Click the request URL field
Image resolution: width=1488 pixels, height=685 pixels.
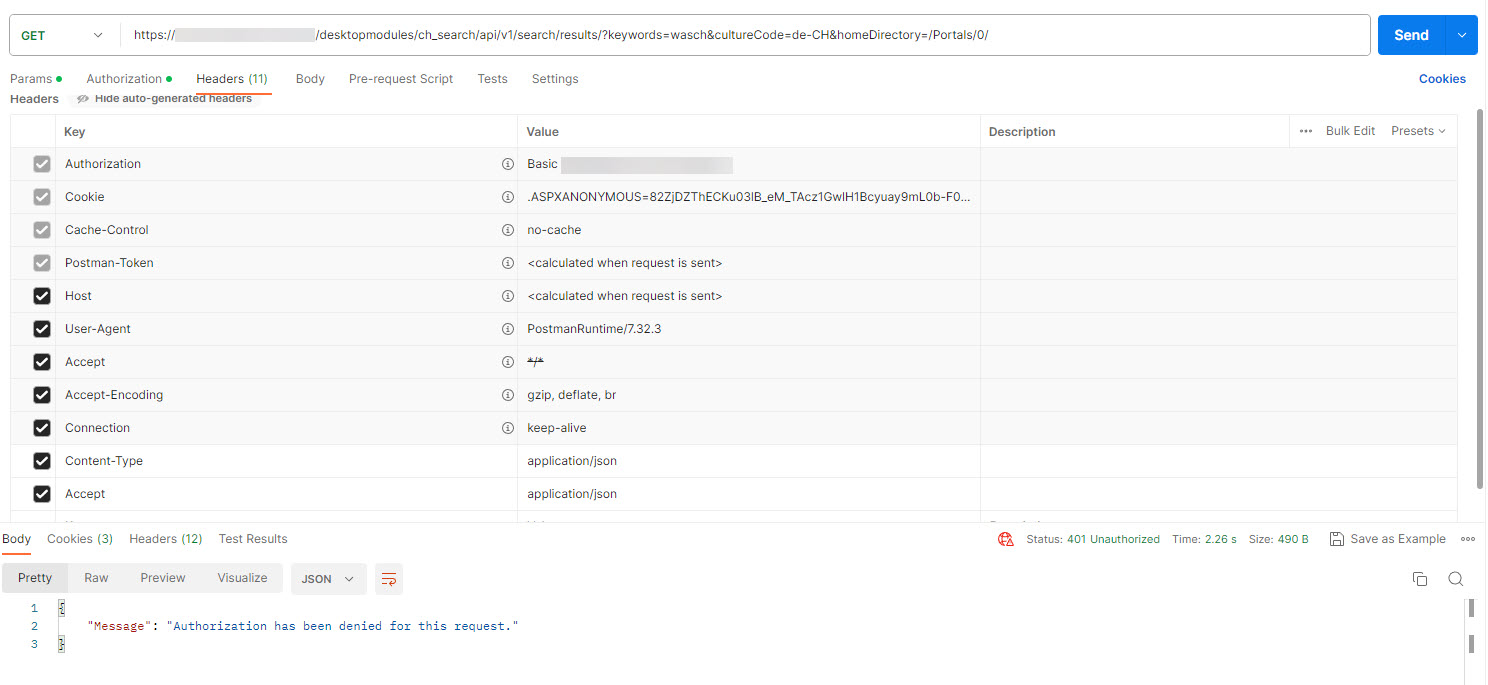pyautogui.click(x=745, y=35)
